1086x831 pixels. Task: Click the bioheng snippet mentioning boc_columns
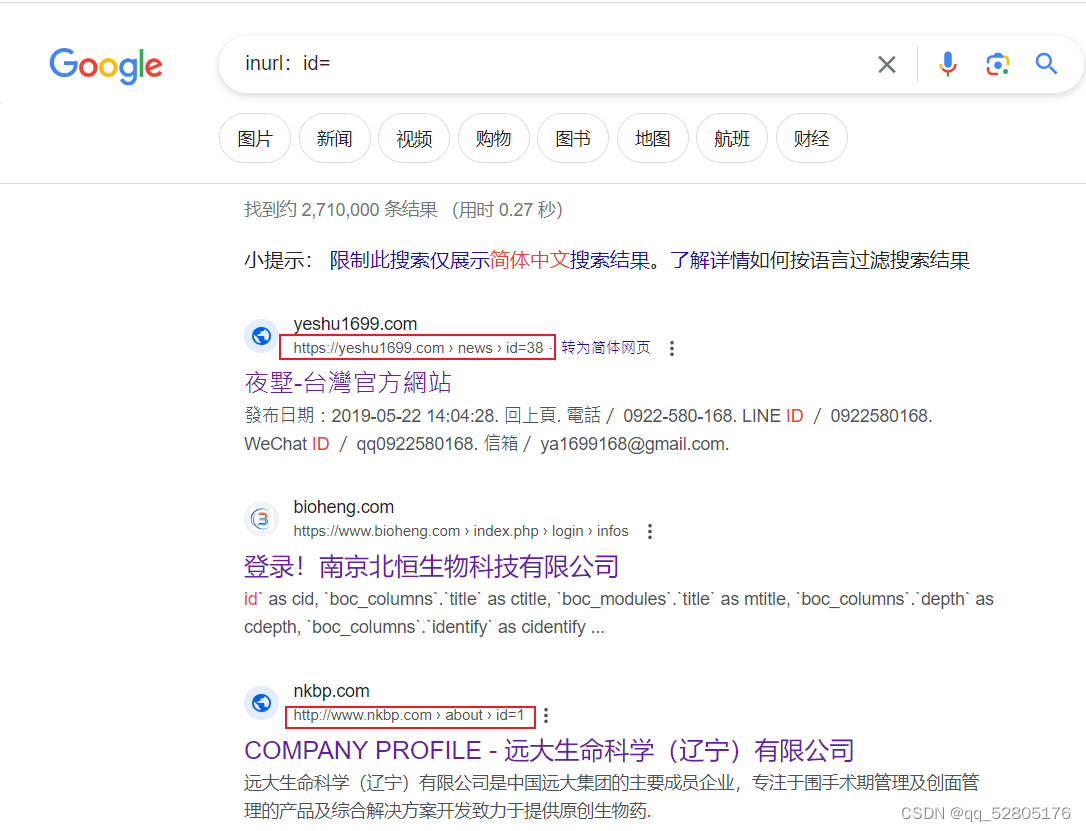(618, 613)
